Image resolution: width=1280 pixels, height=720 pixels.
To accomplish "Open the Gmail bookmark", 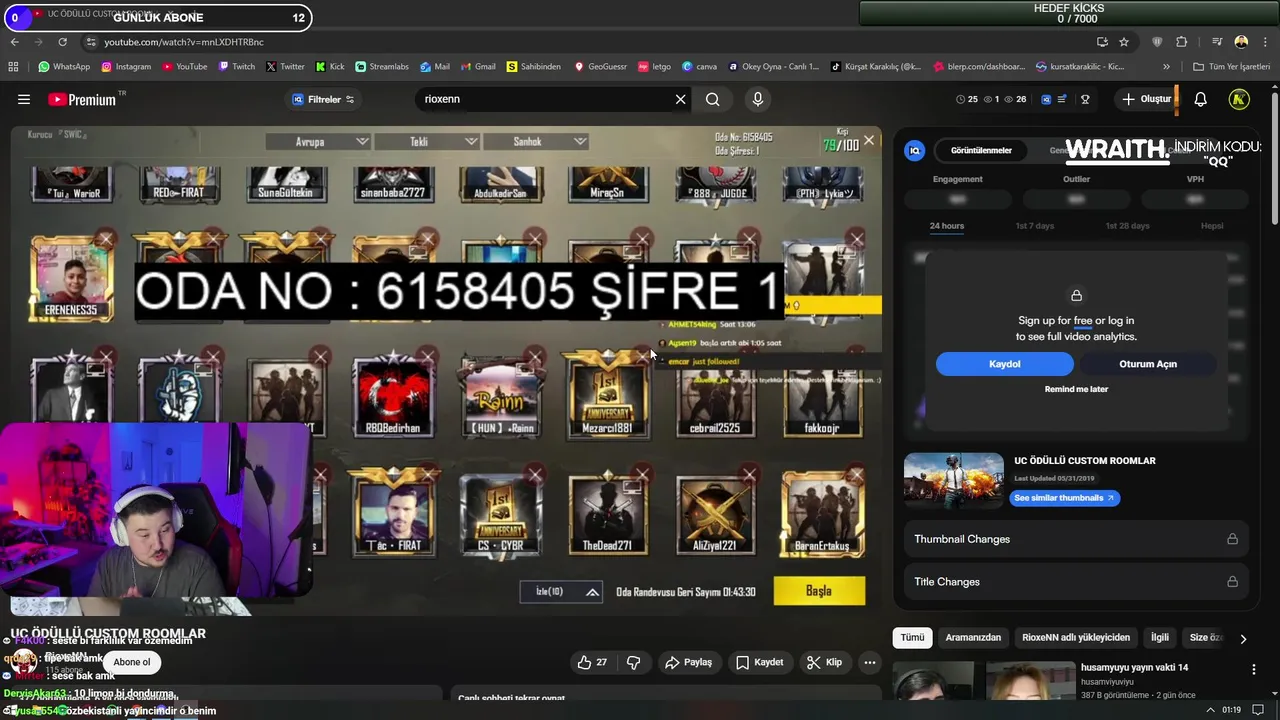I will 478,67.
